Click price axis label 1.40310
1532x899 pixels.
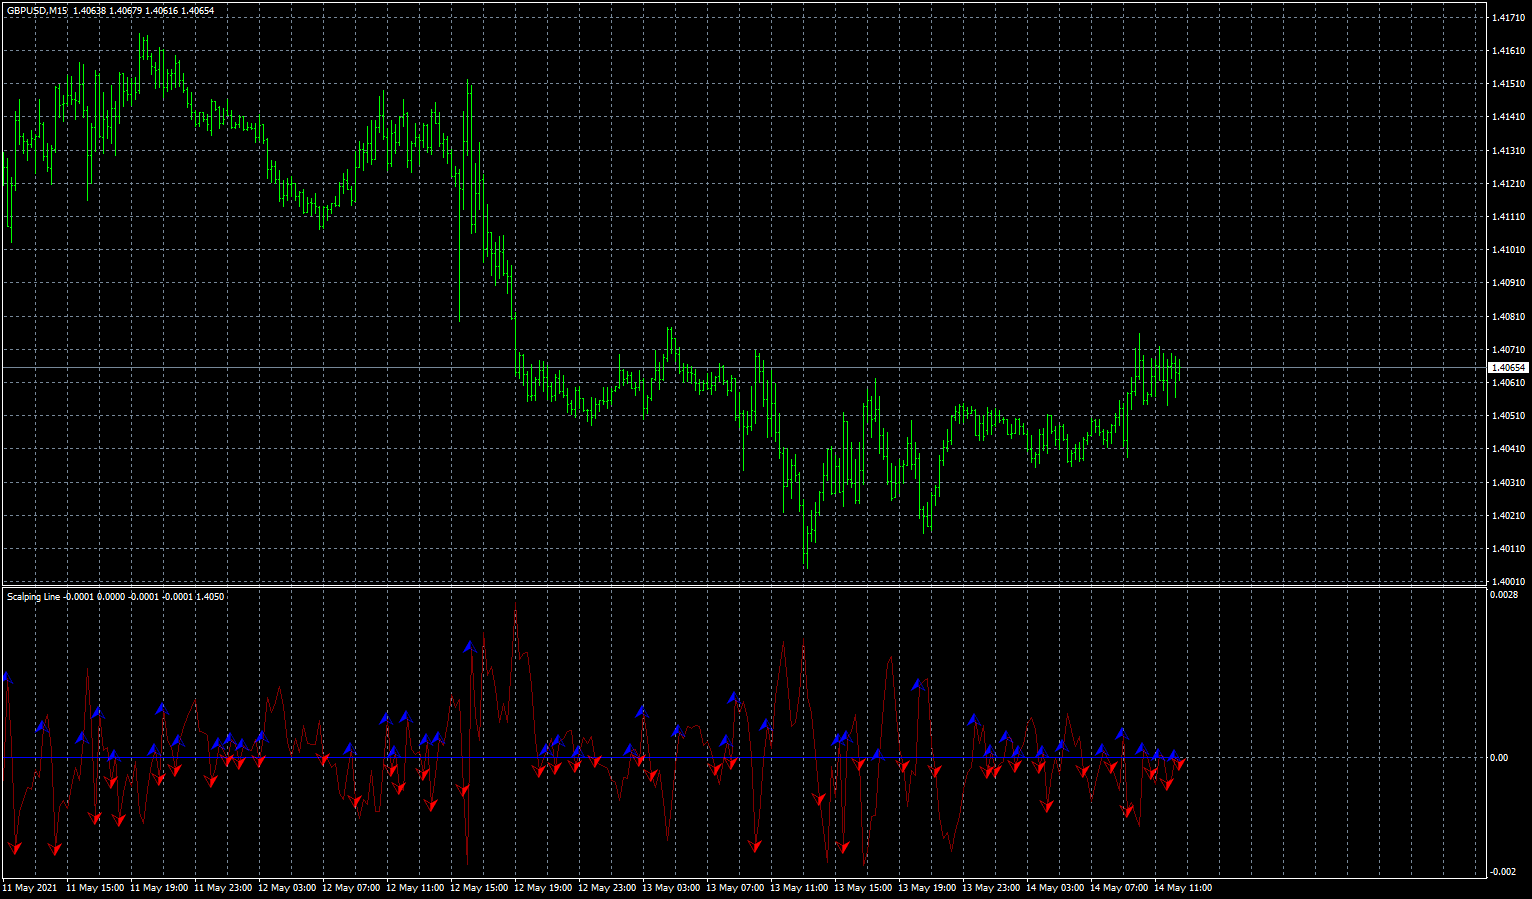pos(1508,483)
